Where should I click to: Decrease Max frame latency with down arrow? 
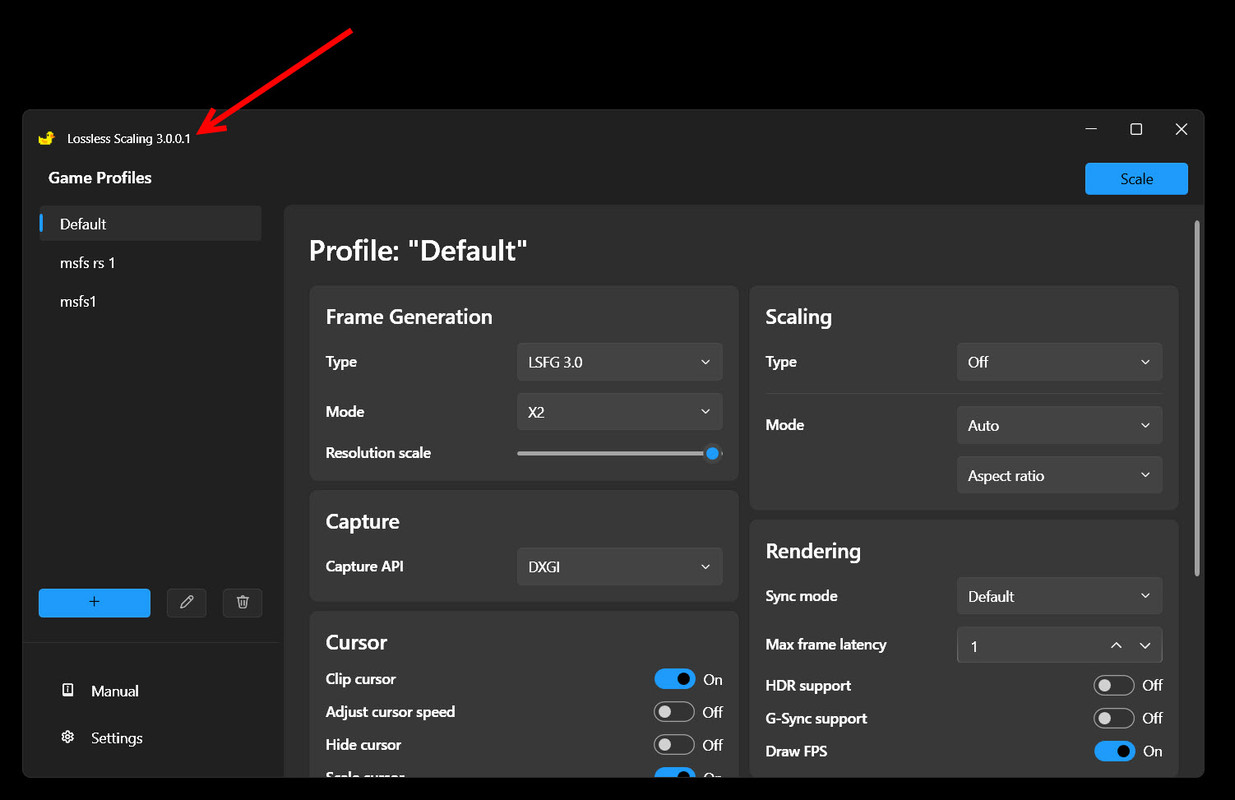1146,646
